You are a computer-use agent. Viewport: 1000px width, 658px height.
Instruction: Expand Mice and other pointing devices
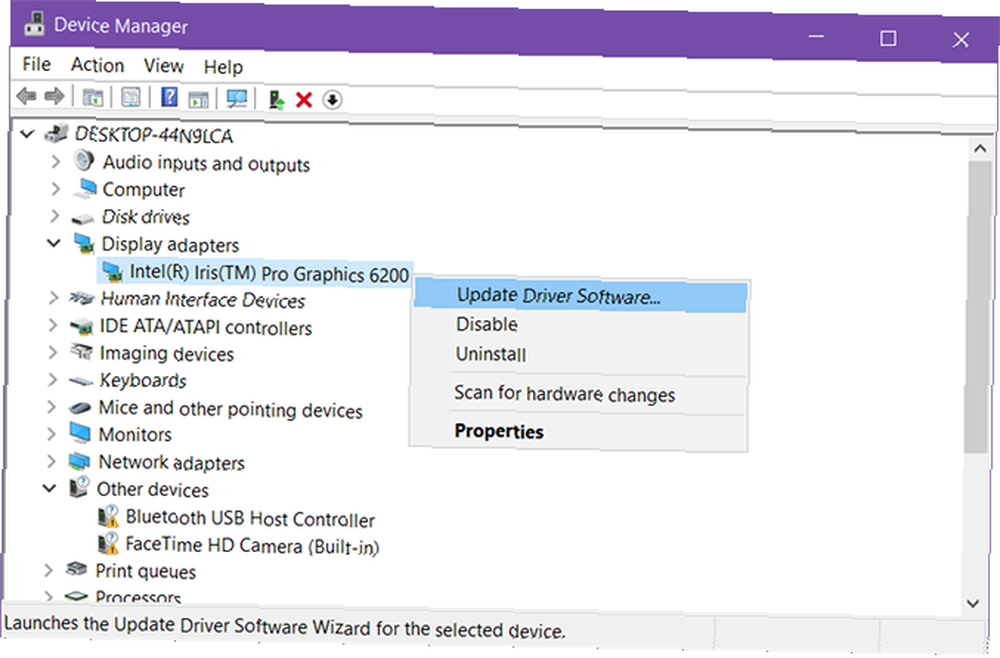(x=52, y=407)
